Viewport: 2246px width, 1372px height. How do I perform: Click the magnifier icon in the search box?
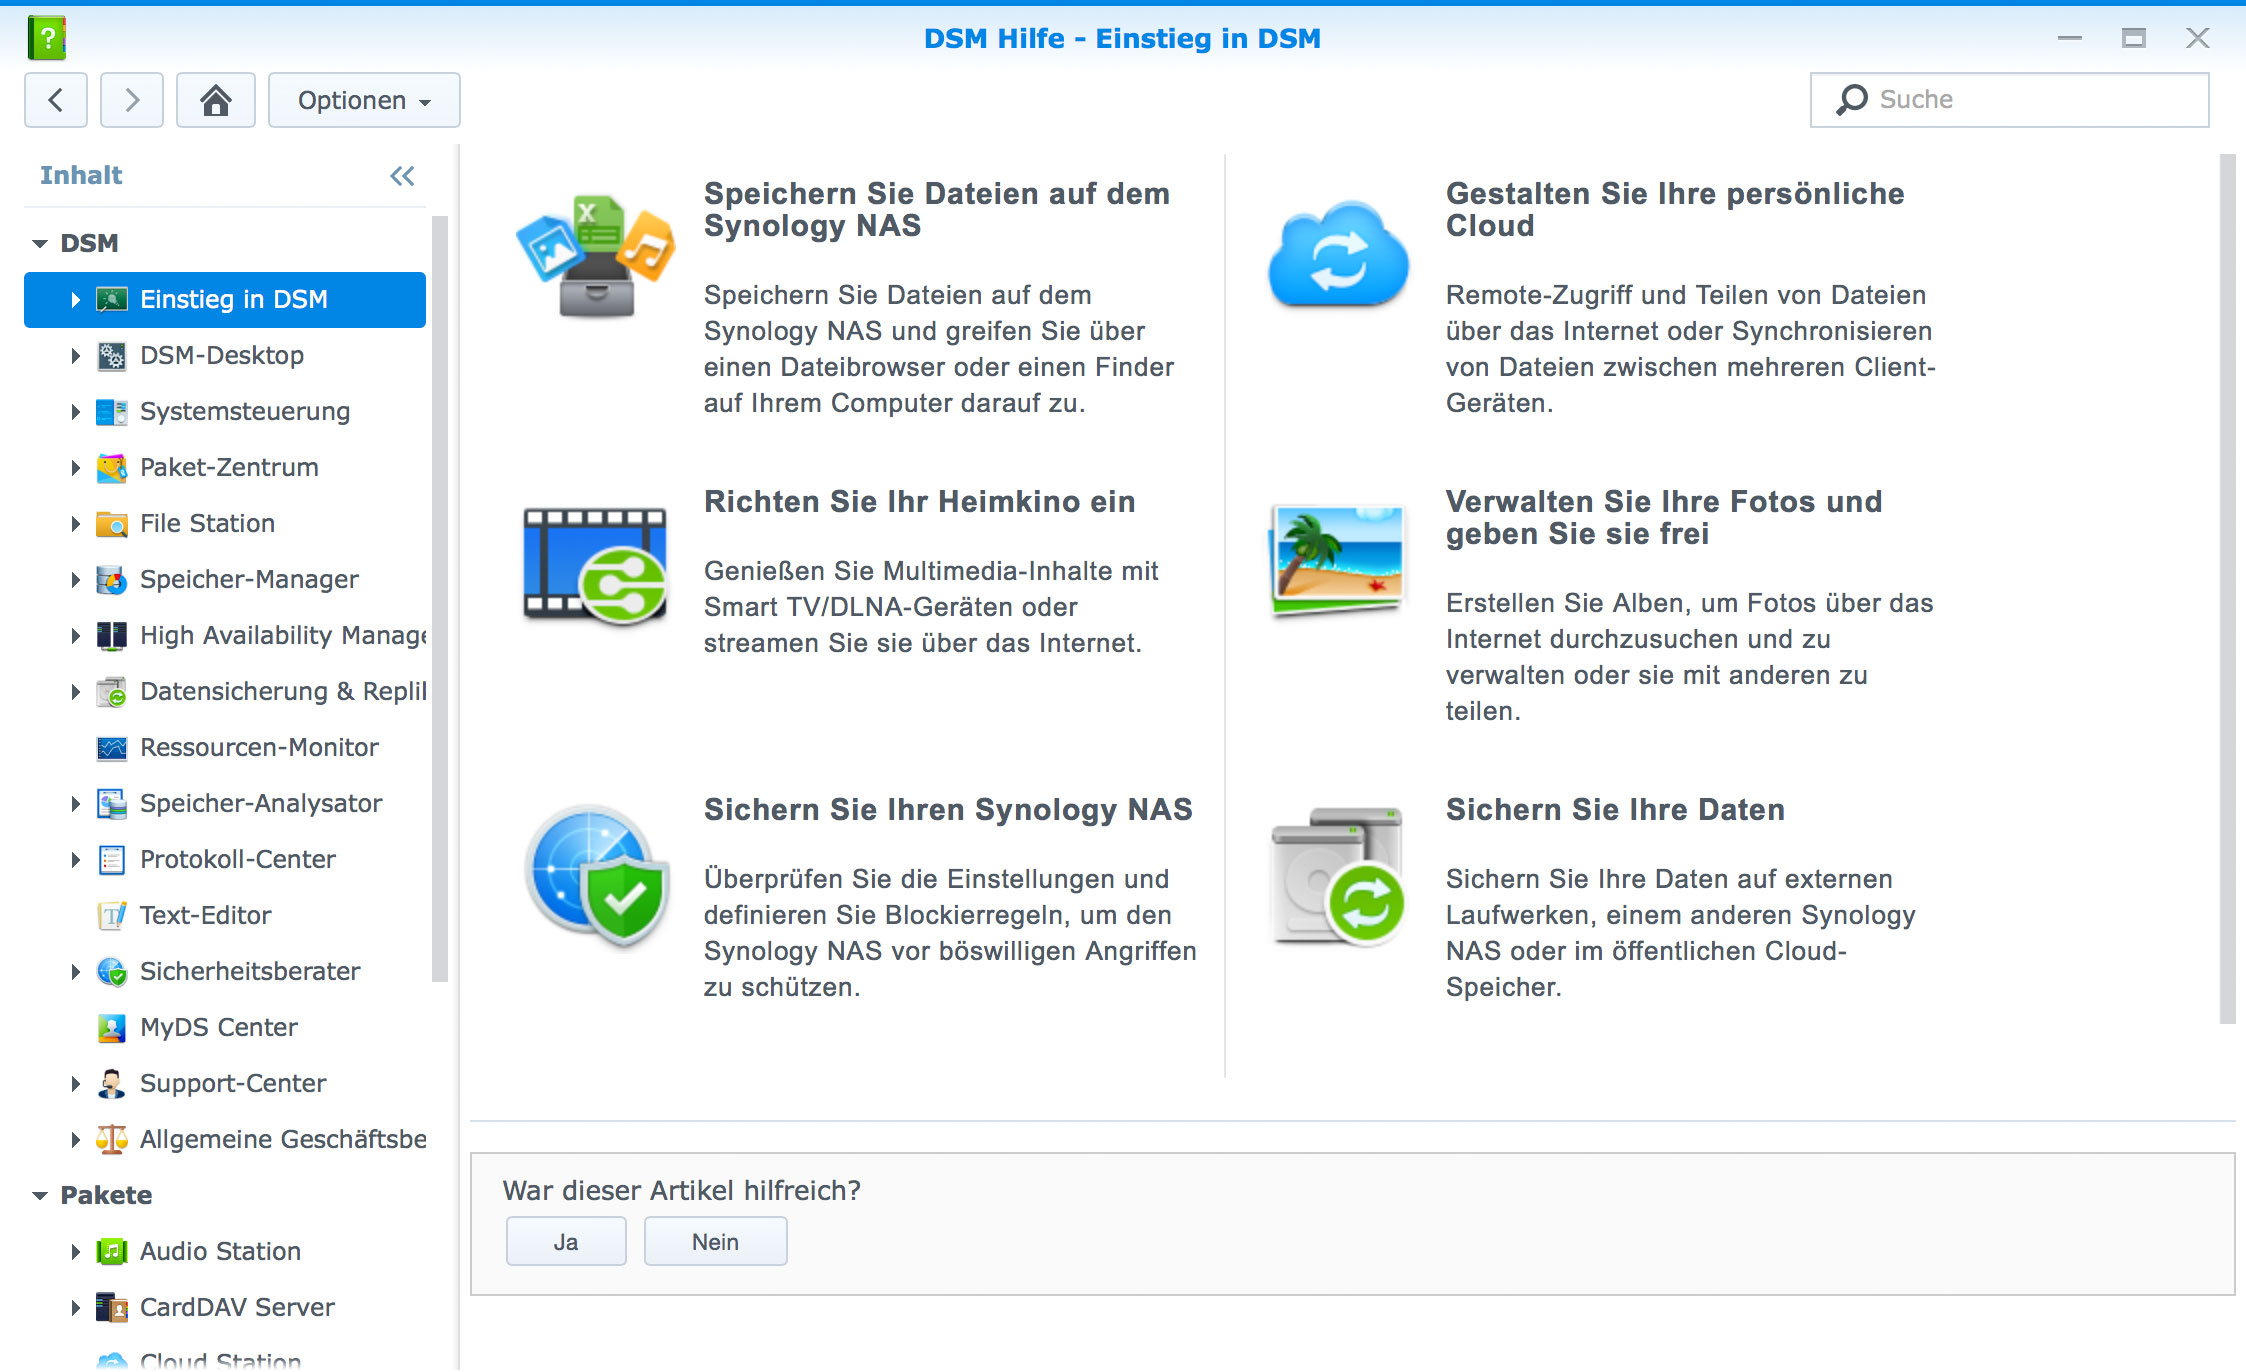click(1852, 99)
